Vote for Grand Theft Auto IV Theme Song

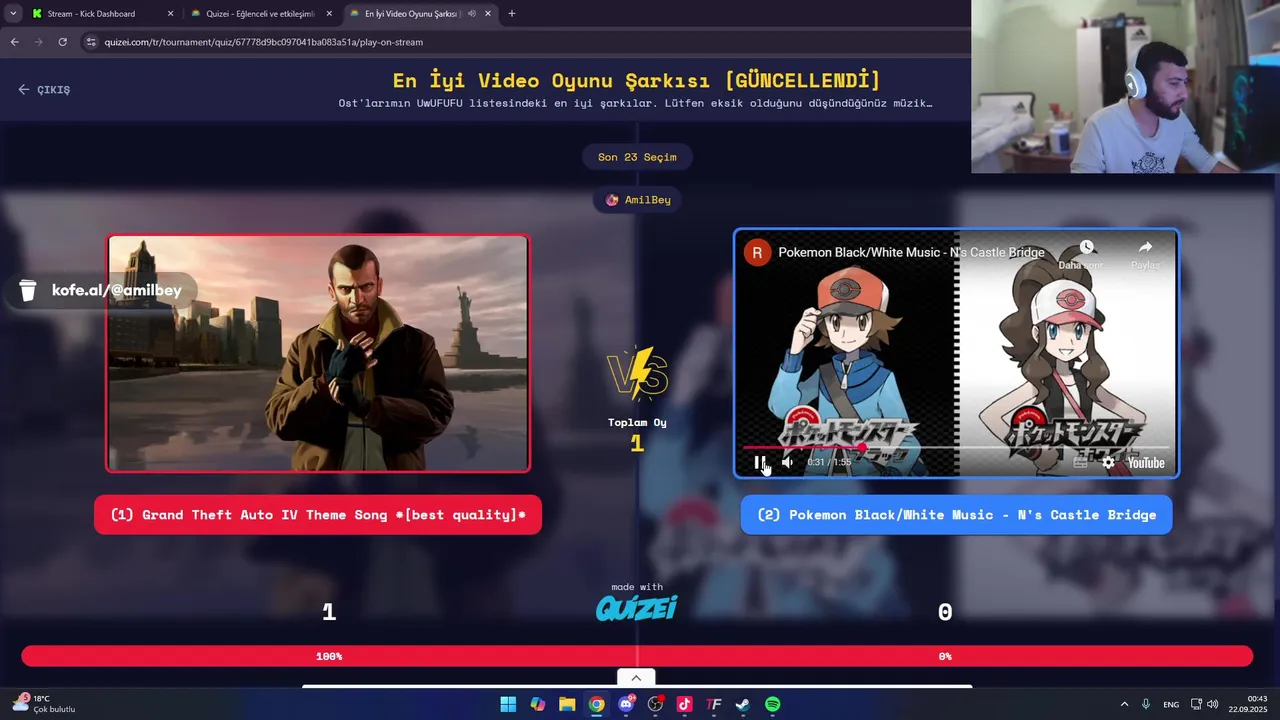tap(318, 515)
